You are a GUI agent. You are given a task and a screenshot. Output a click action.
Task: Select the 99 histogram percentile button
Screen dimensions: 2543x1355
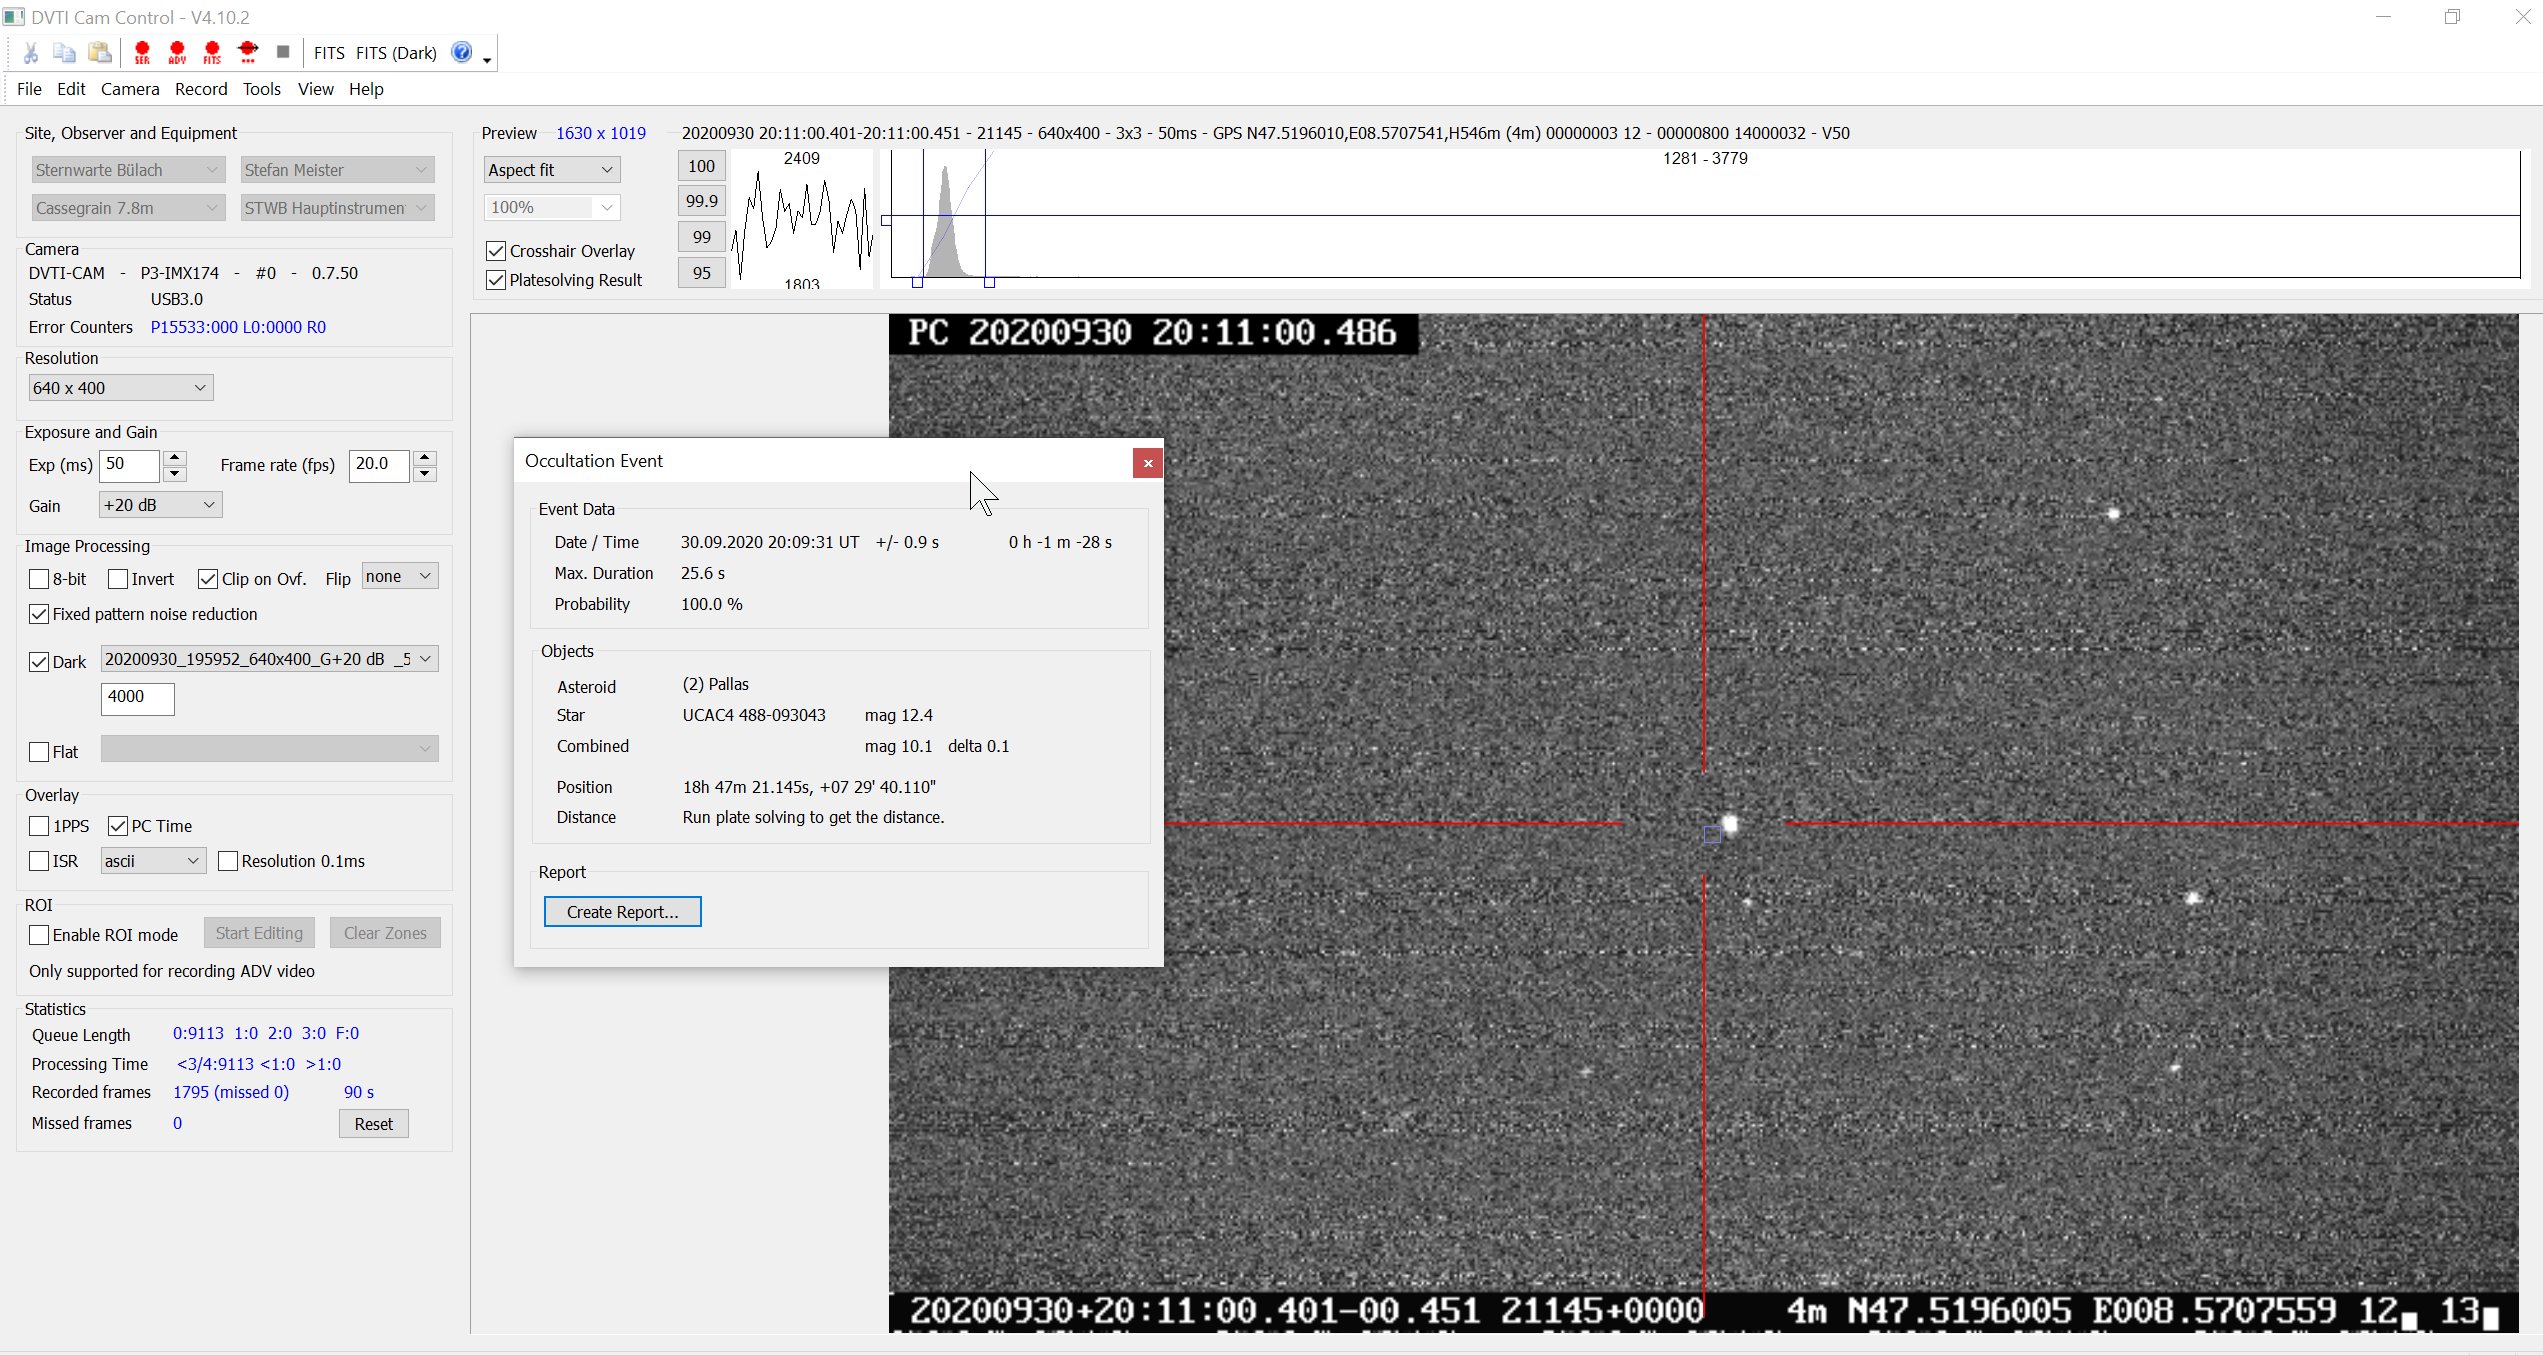pos(701,237)
